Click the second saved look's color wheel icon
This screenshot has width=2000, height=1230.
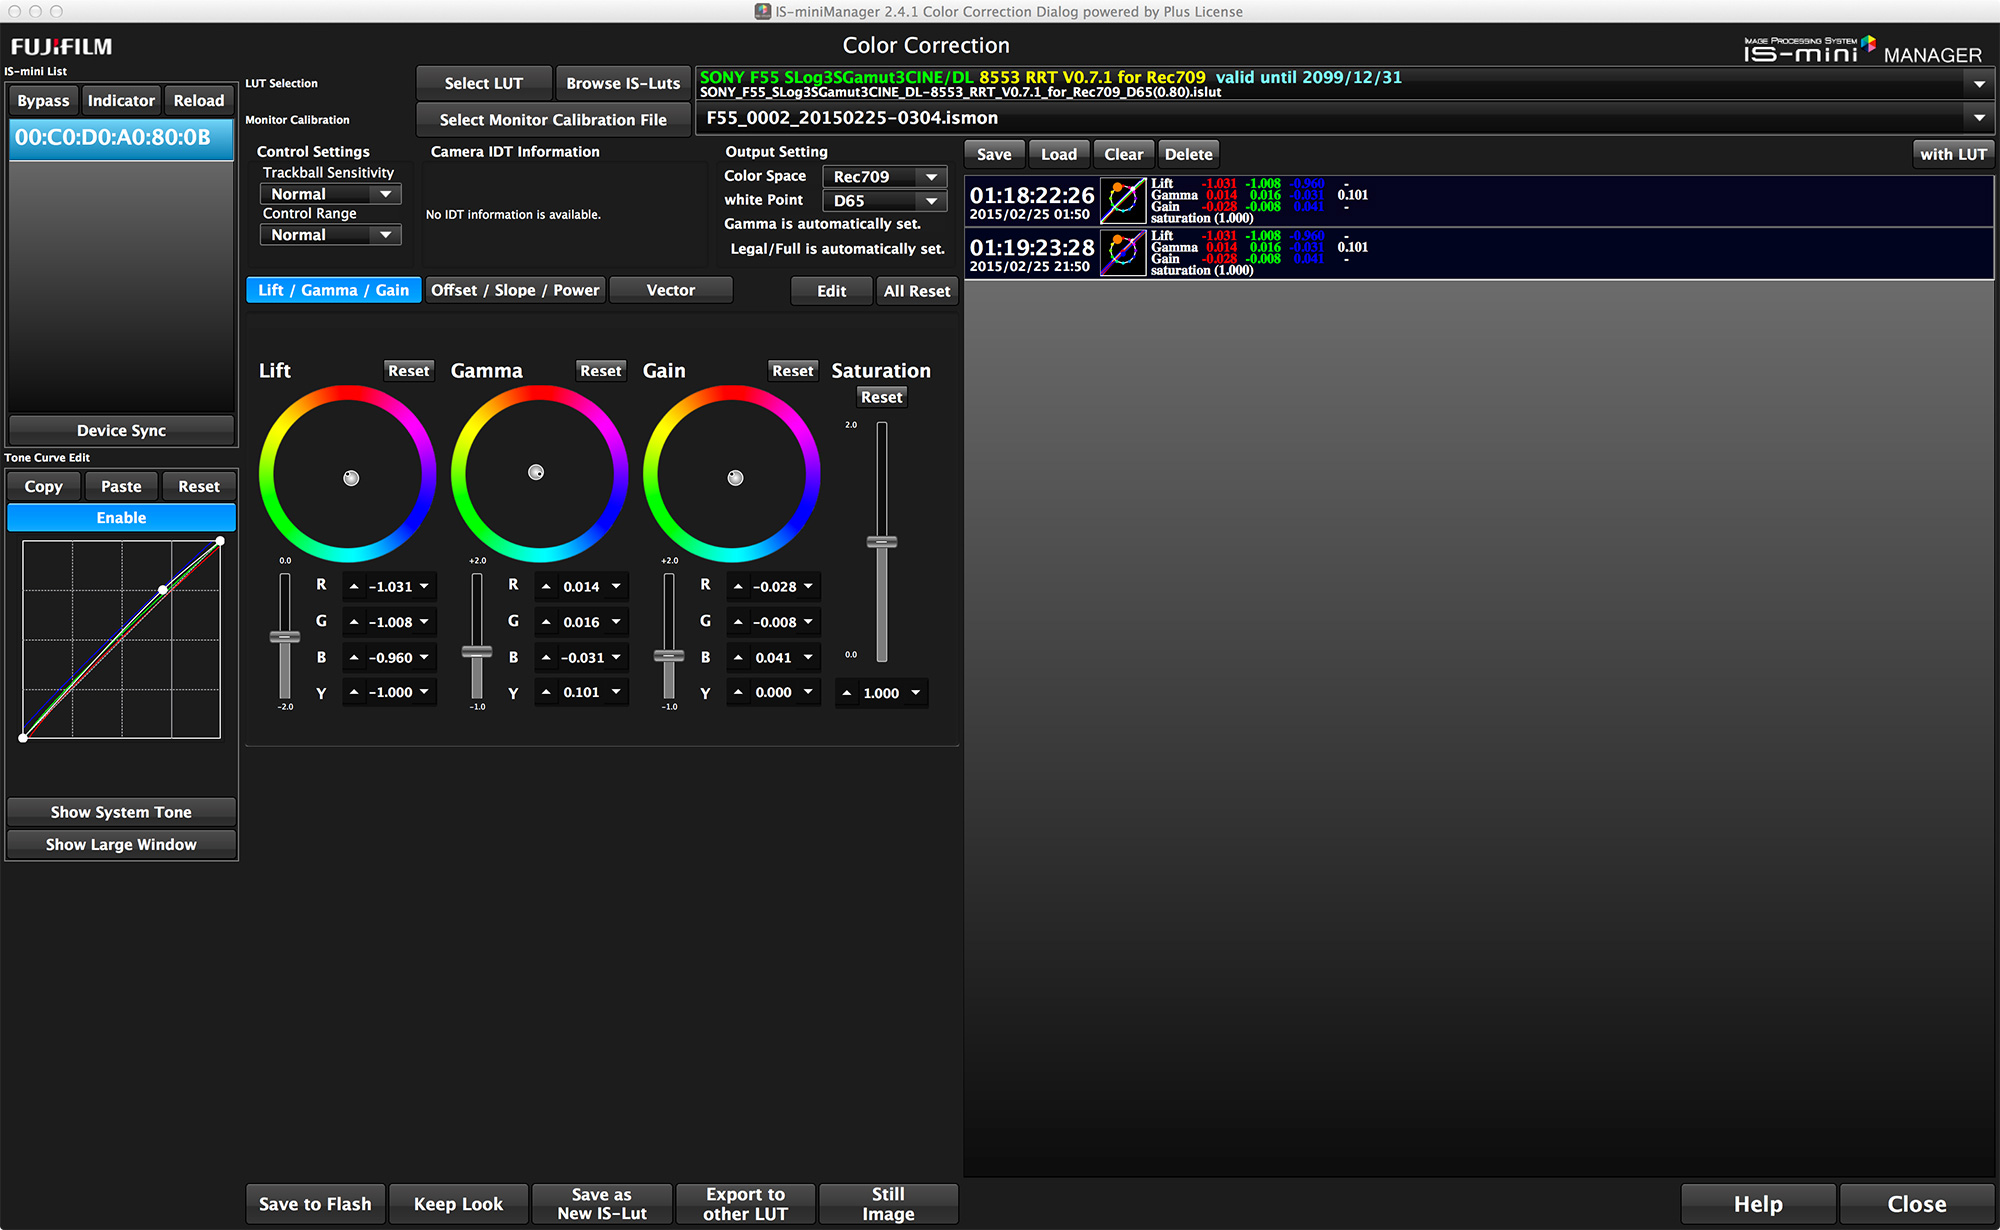1122,252
